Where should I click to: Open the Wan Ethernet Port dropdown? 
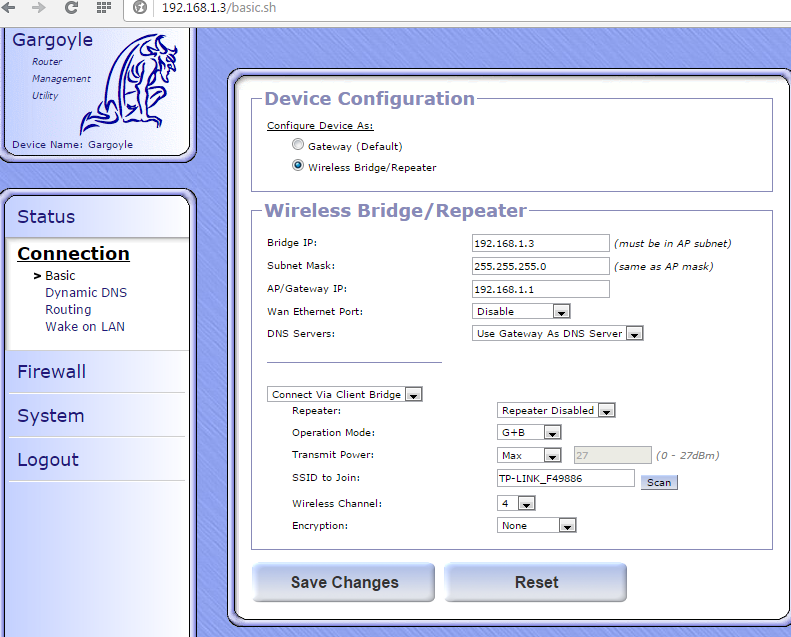[x=521, y=311]
